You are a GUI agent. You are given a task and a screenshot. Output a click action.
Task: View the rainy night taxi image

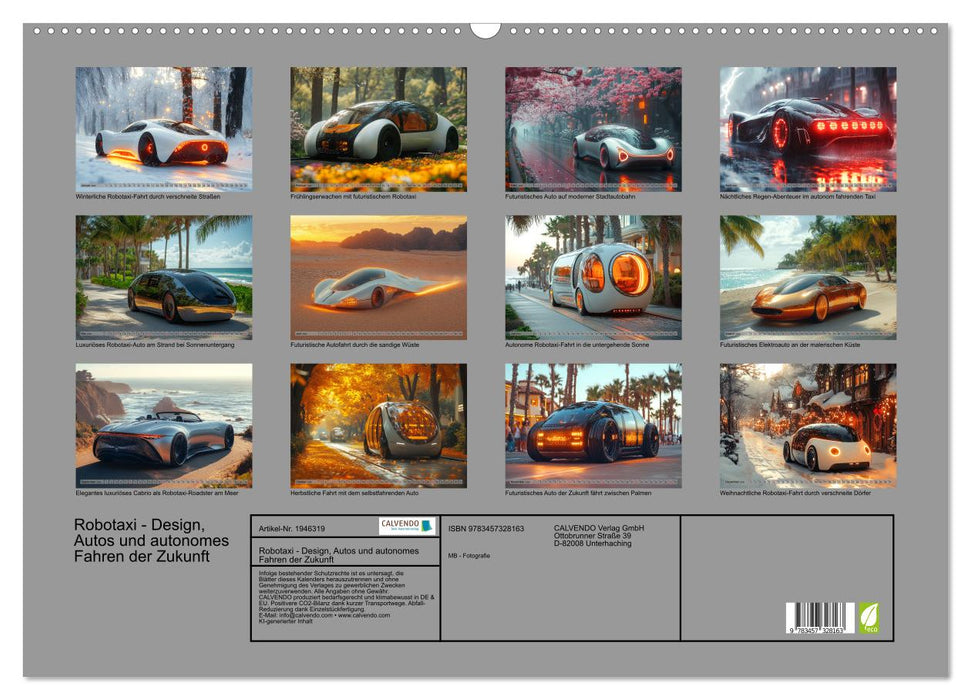click(804, 128)
